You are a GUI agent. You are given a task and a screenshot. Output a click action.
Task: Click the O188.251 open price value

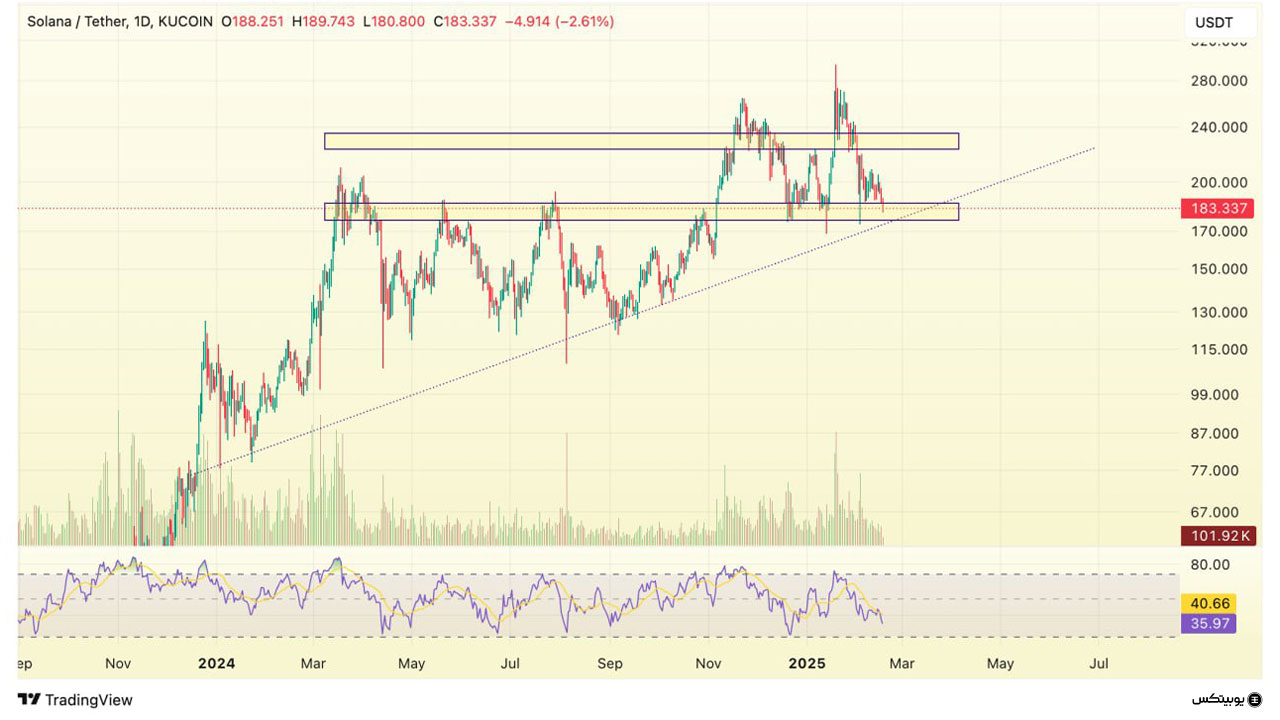pos(254,21)
